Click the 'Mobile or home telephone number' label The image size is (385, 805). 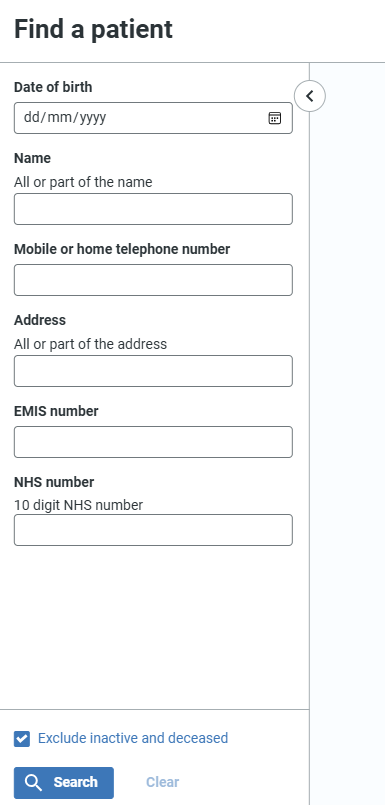click(122, 249)
